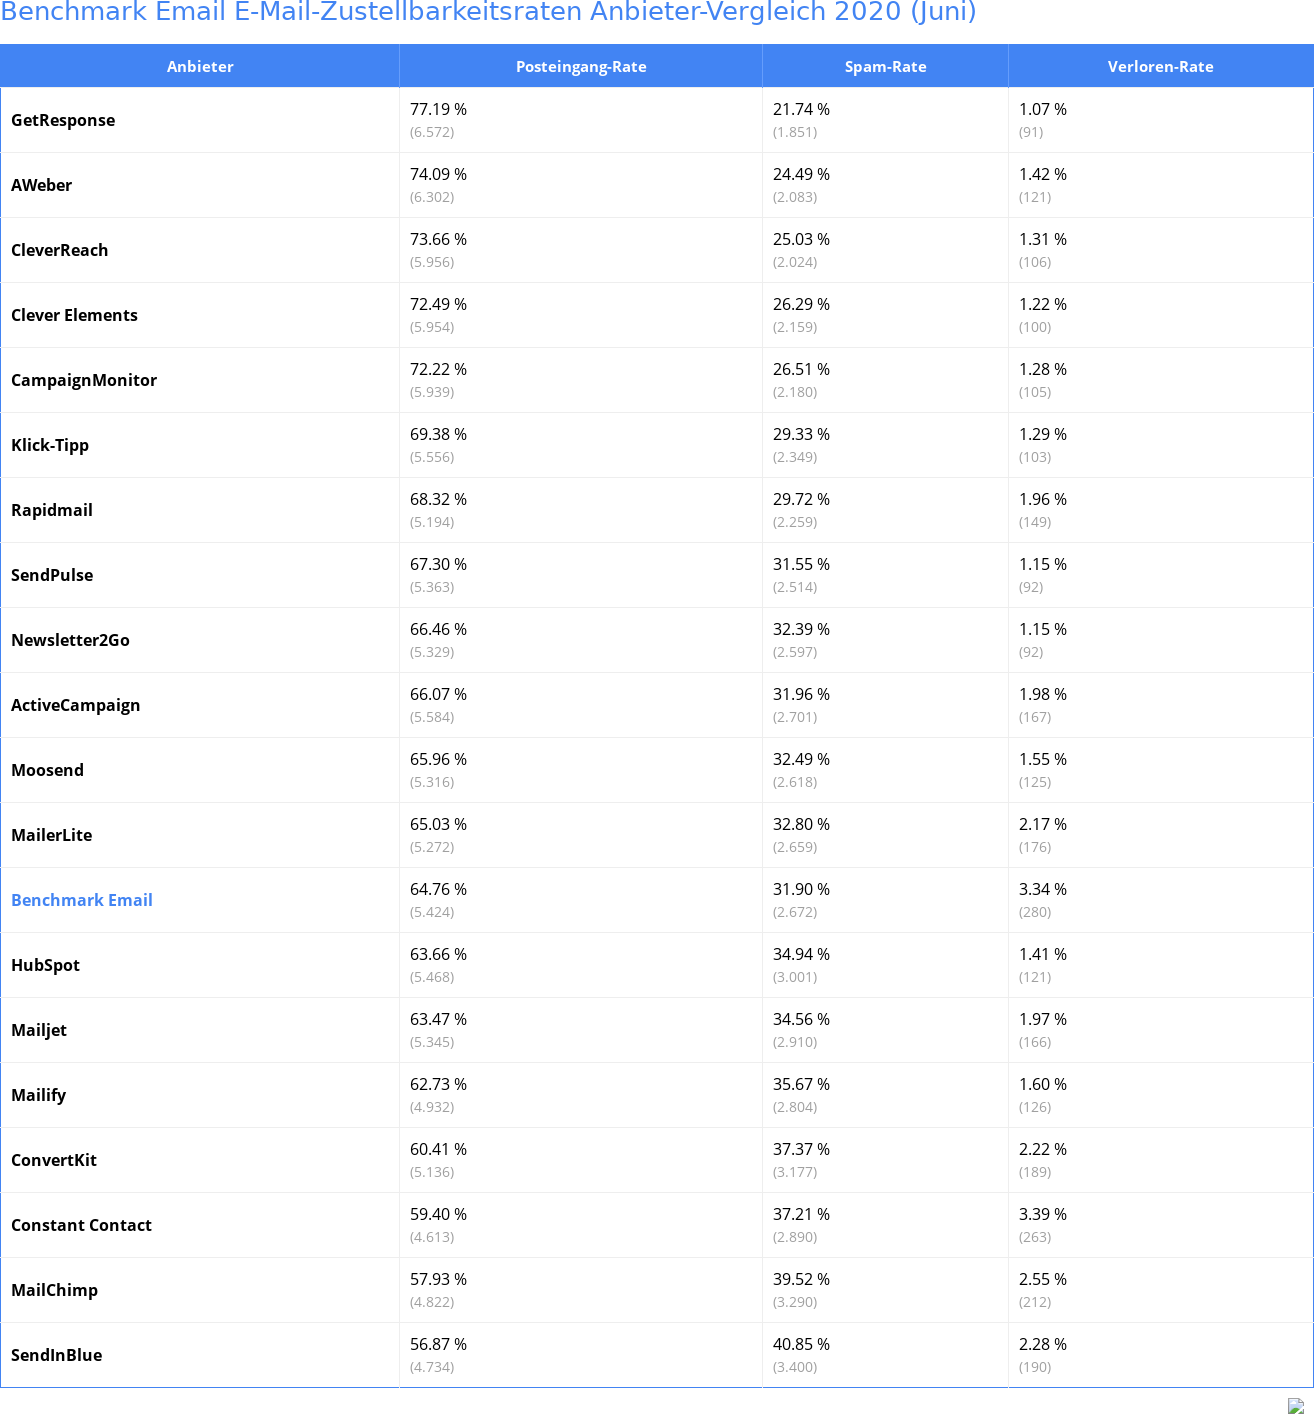Image resolution: width=1314 pixels, height=1414 pixels.
Task: Select the ActiveCampaign row label
Action: click(x=76, y=705)
